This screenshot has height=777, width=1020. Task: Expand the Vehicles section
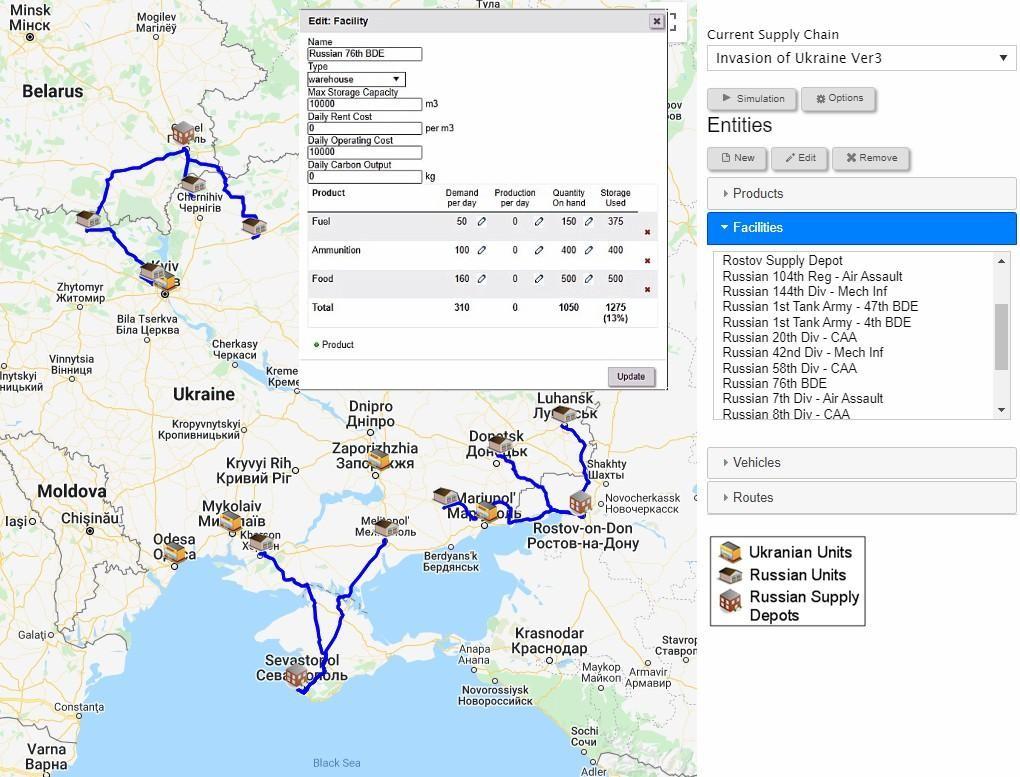pos(861,463)
